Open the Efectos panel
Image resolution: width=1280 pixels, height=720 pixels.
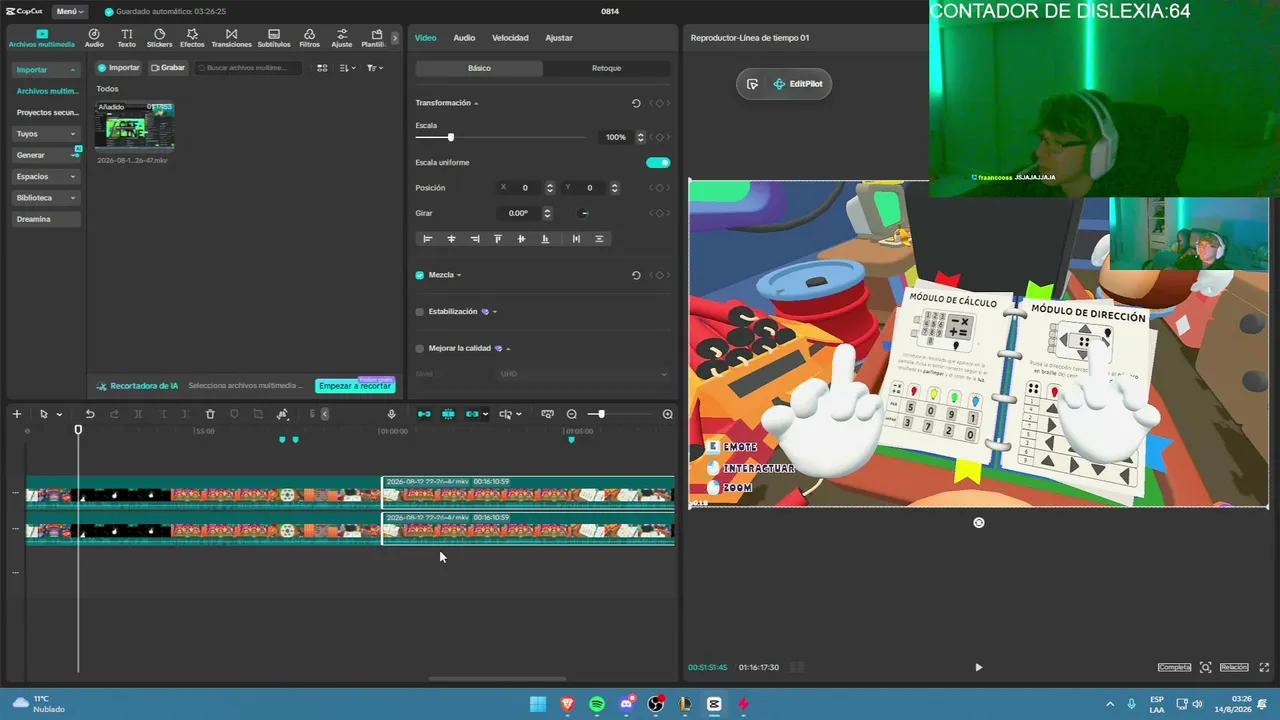pos(192,38)
